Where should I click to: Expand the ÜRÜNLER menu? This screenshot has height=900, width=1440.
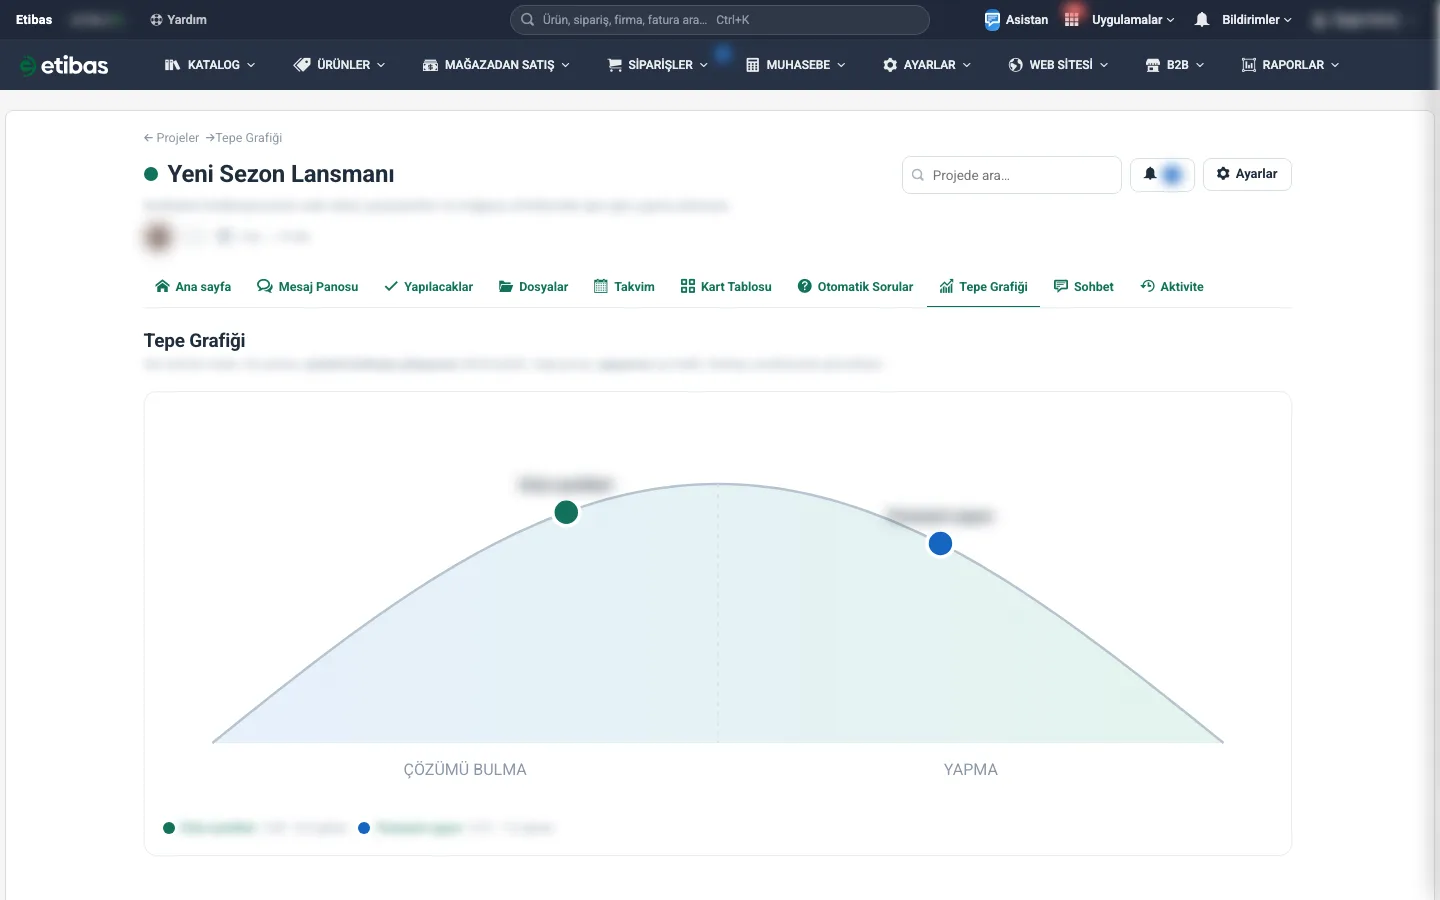tap(340, 65)
